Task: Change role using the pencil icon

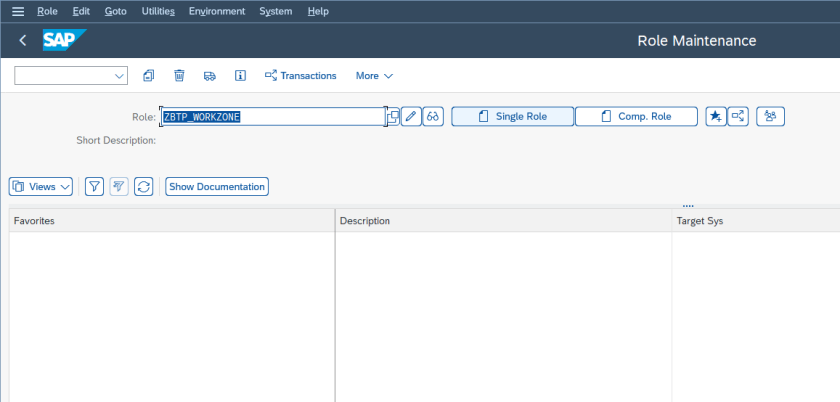Action: 411,116
